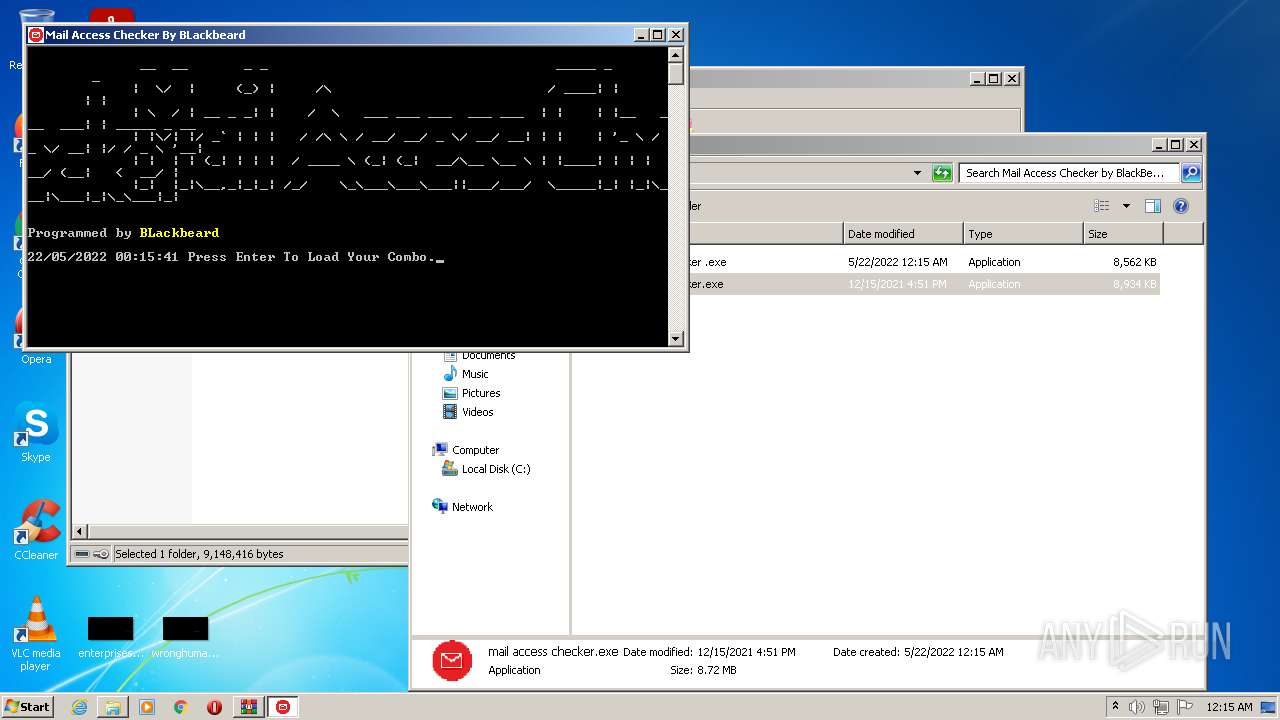1280x720 pixels.
Task: Click the taskbar clock showing 12:15 AM
Action: pyautogui.click(x=1229, y=707)
